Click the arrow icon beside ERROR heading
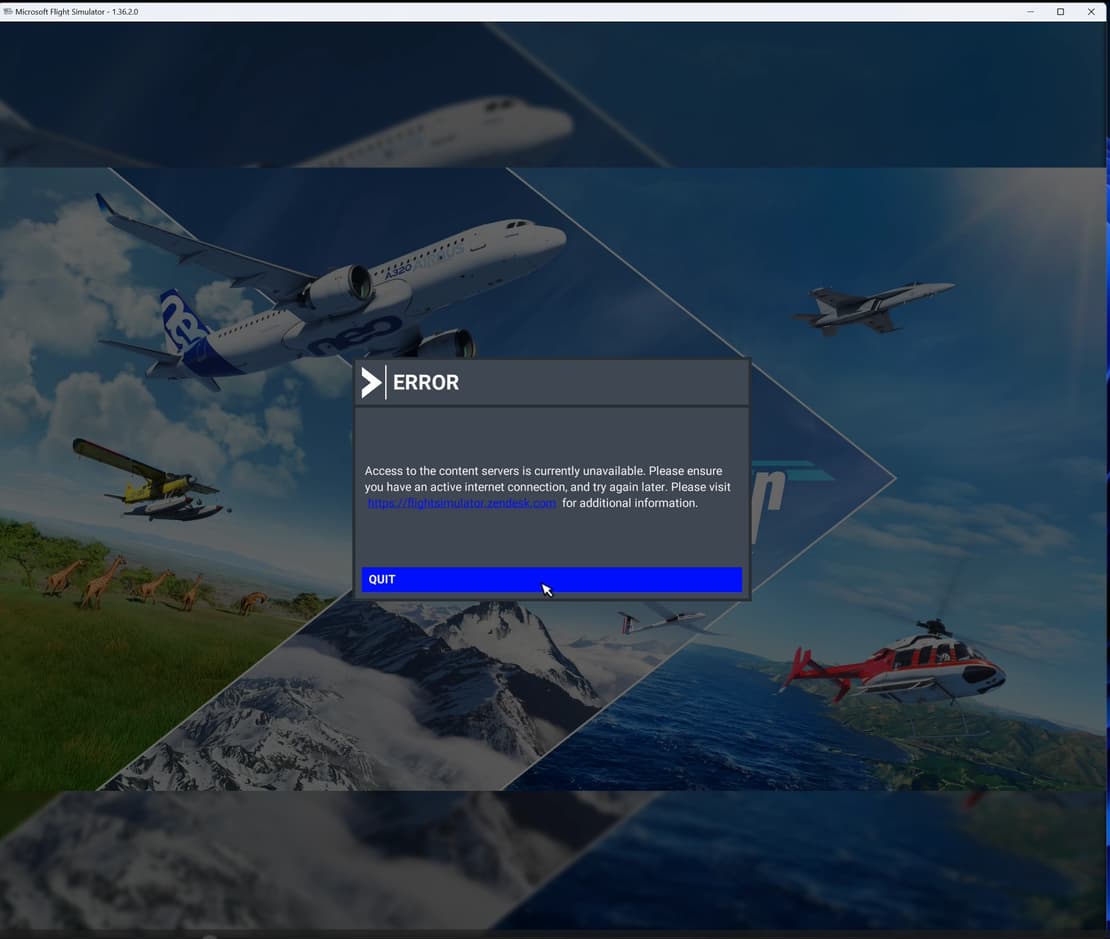The width and height of the screenshot is (1110, 939). (371, 382)
